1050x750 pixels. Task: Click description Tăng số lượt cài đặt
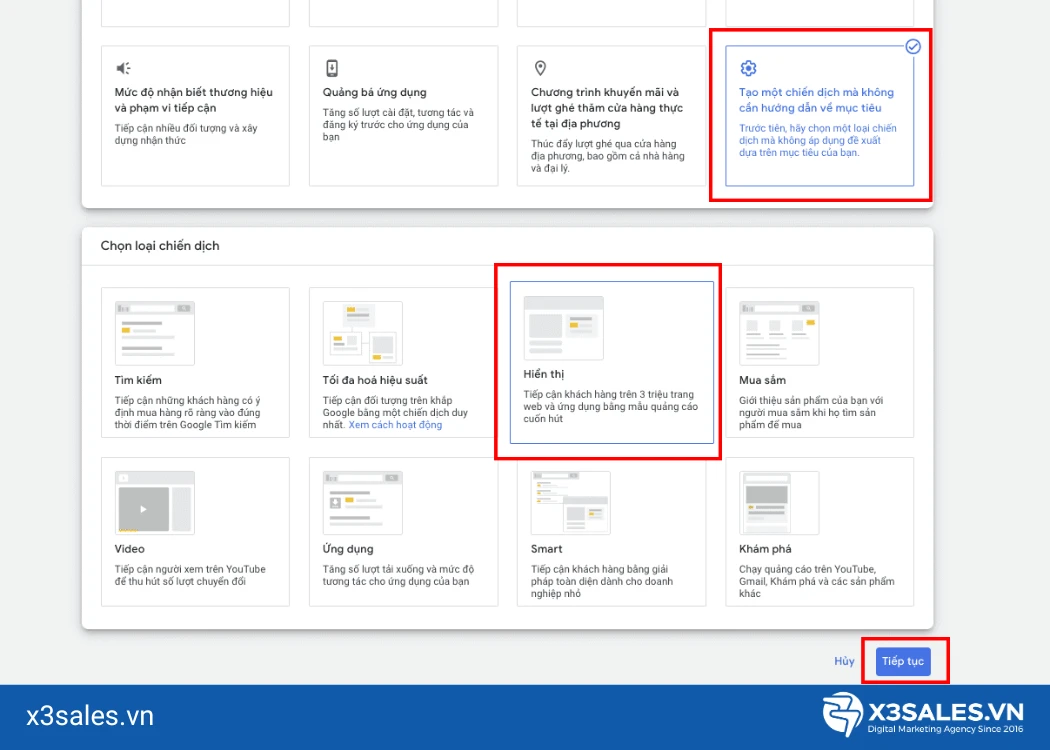pos(398,125)
